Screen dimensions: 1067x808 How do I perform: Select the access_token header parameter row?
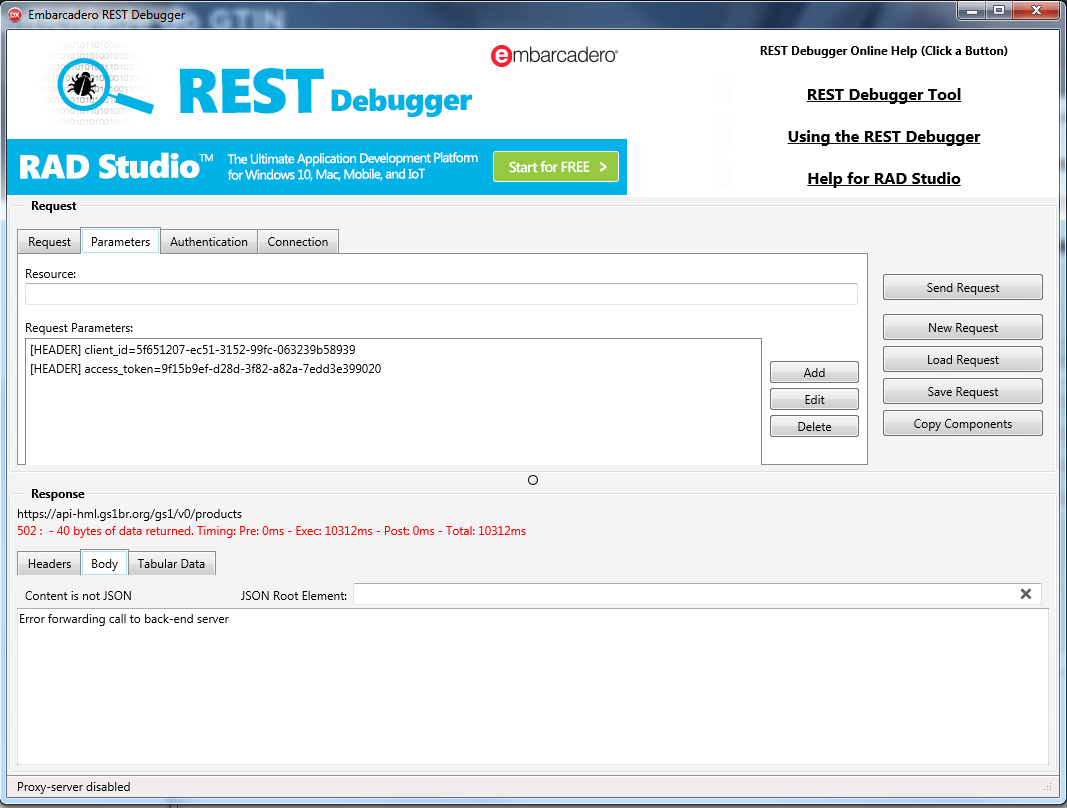pos(205,369)
